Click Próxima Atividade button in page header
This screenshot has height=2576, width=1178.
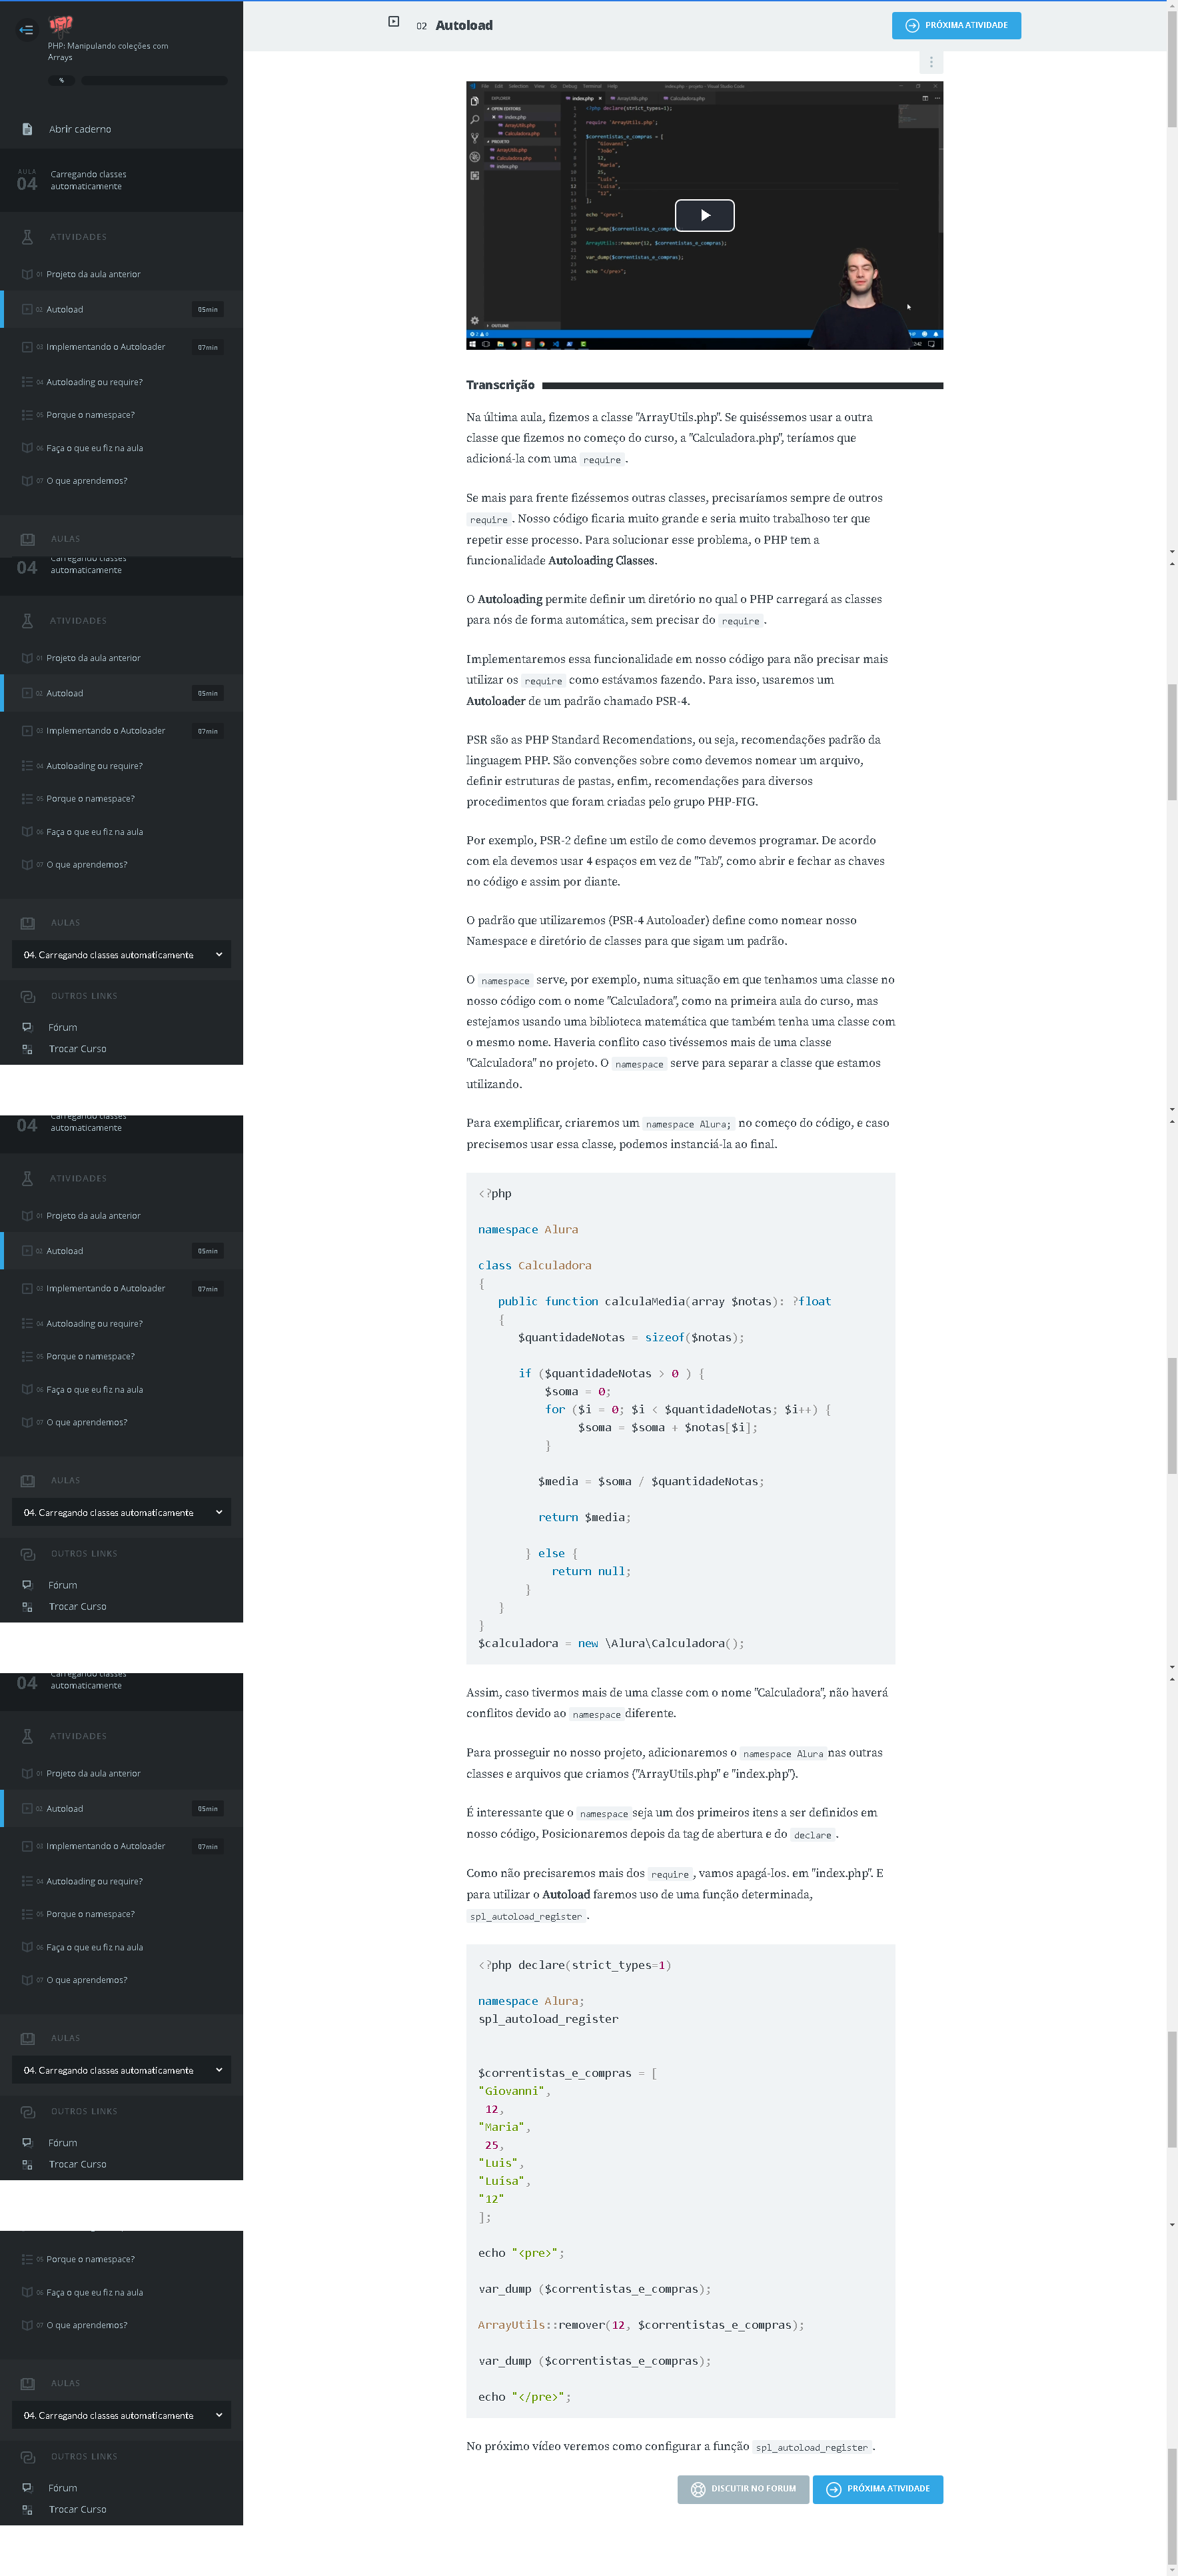[956, 25]
